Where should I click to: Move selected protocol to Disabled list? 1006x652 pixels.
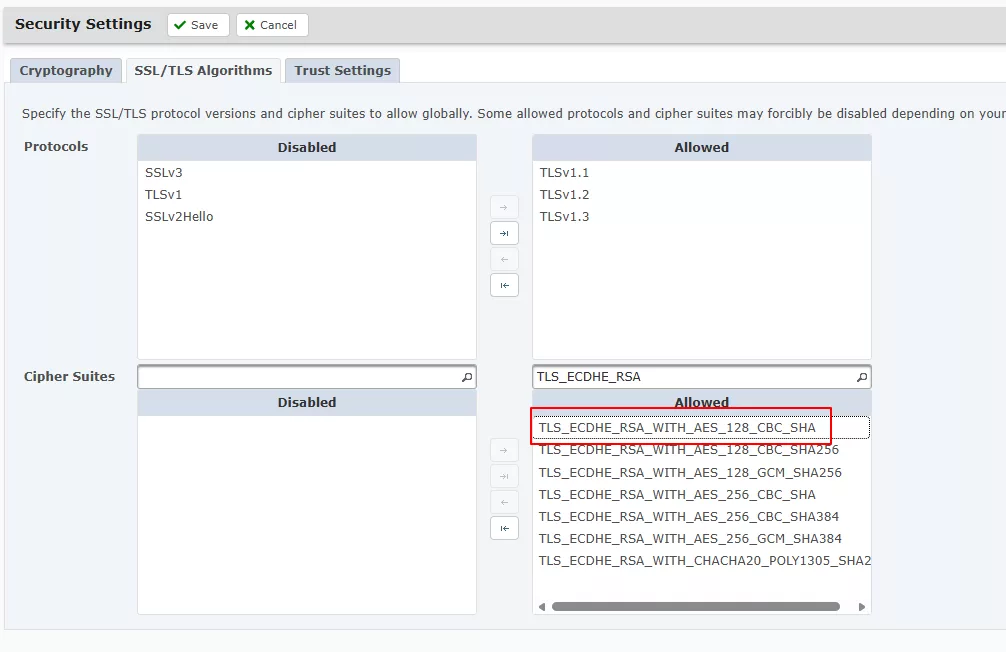click(x=504, y=259)
